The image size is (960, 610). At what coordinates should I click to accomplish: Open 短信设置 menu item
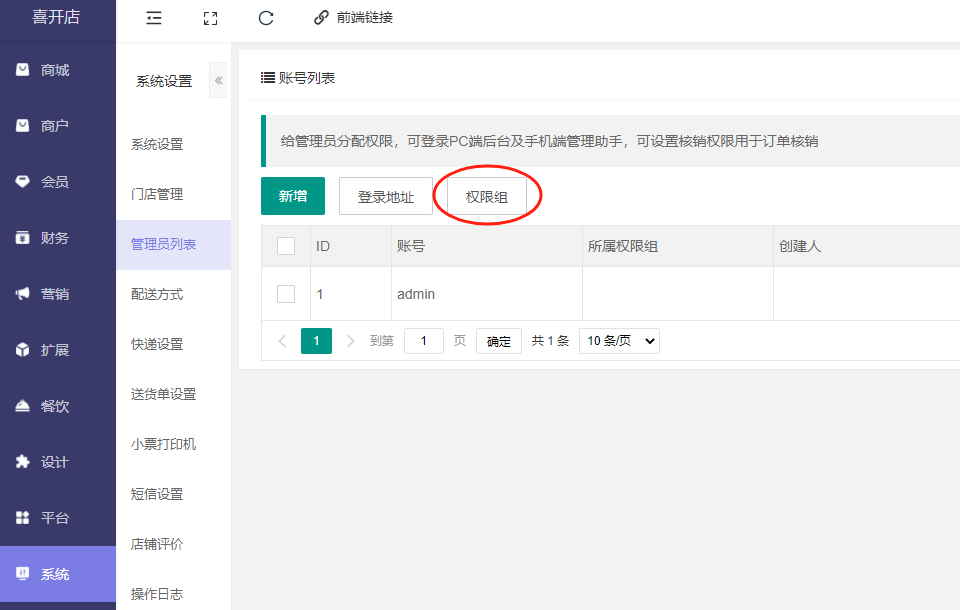tap(157, 494)
